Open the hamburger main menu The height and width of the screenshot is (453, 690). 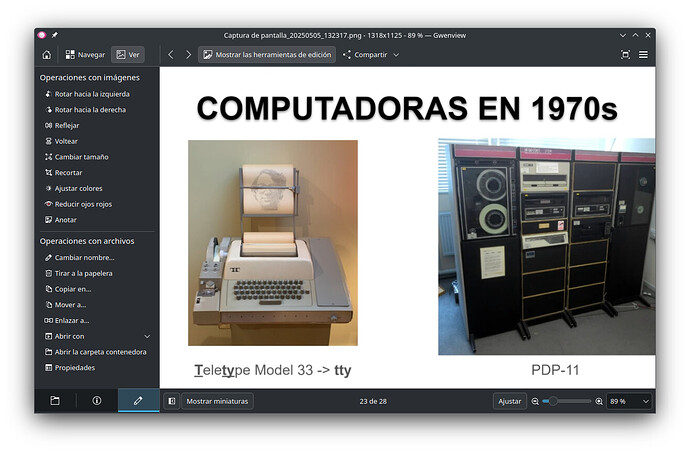pyautogui.click(x=643, y=55)
